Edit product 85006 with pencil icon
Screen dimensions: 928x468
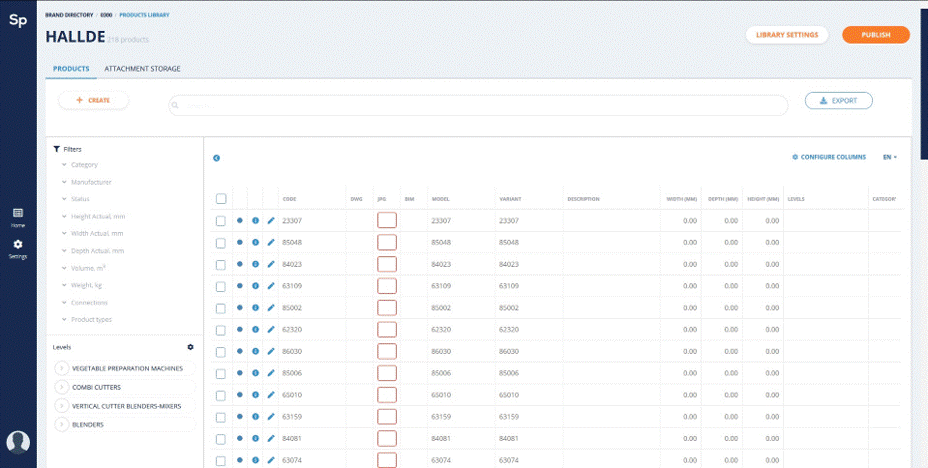(x=271, y=373)
